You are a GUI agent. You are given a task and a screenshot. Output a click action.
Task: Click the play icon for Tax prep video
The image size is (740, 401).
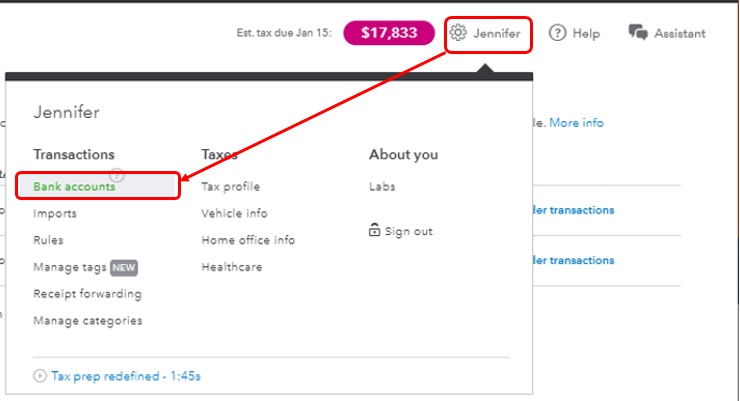click(40, 376)
